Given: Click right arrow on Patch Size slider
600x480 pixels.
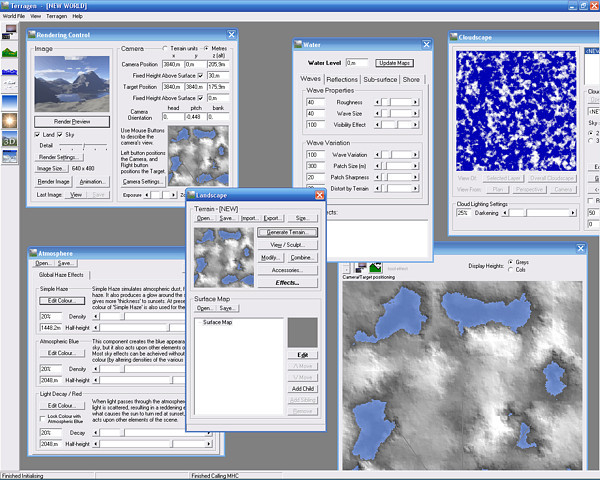Looking at the screenshot, I should click(415, 166).
